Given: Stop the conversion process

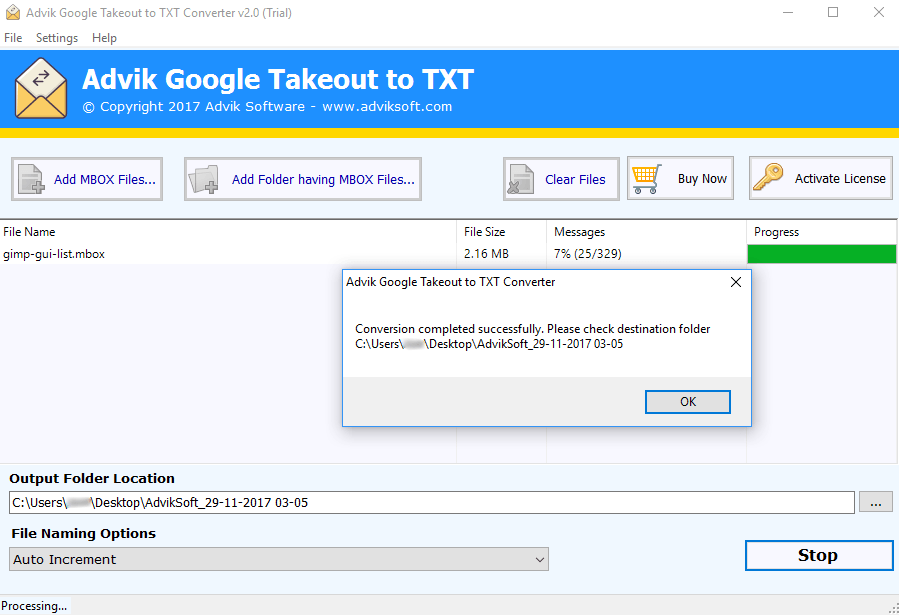Looking at the screenshot, I should coord(819,555).
